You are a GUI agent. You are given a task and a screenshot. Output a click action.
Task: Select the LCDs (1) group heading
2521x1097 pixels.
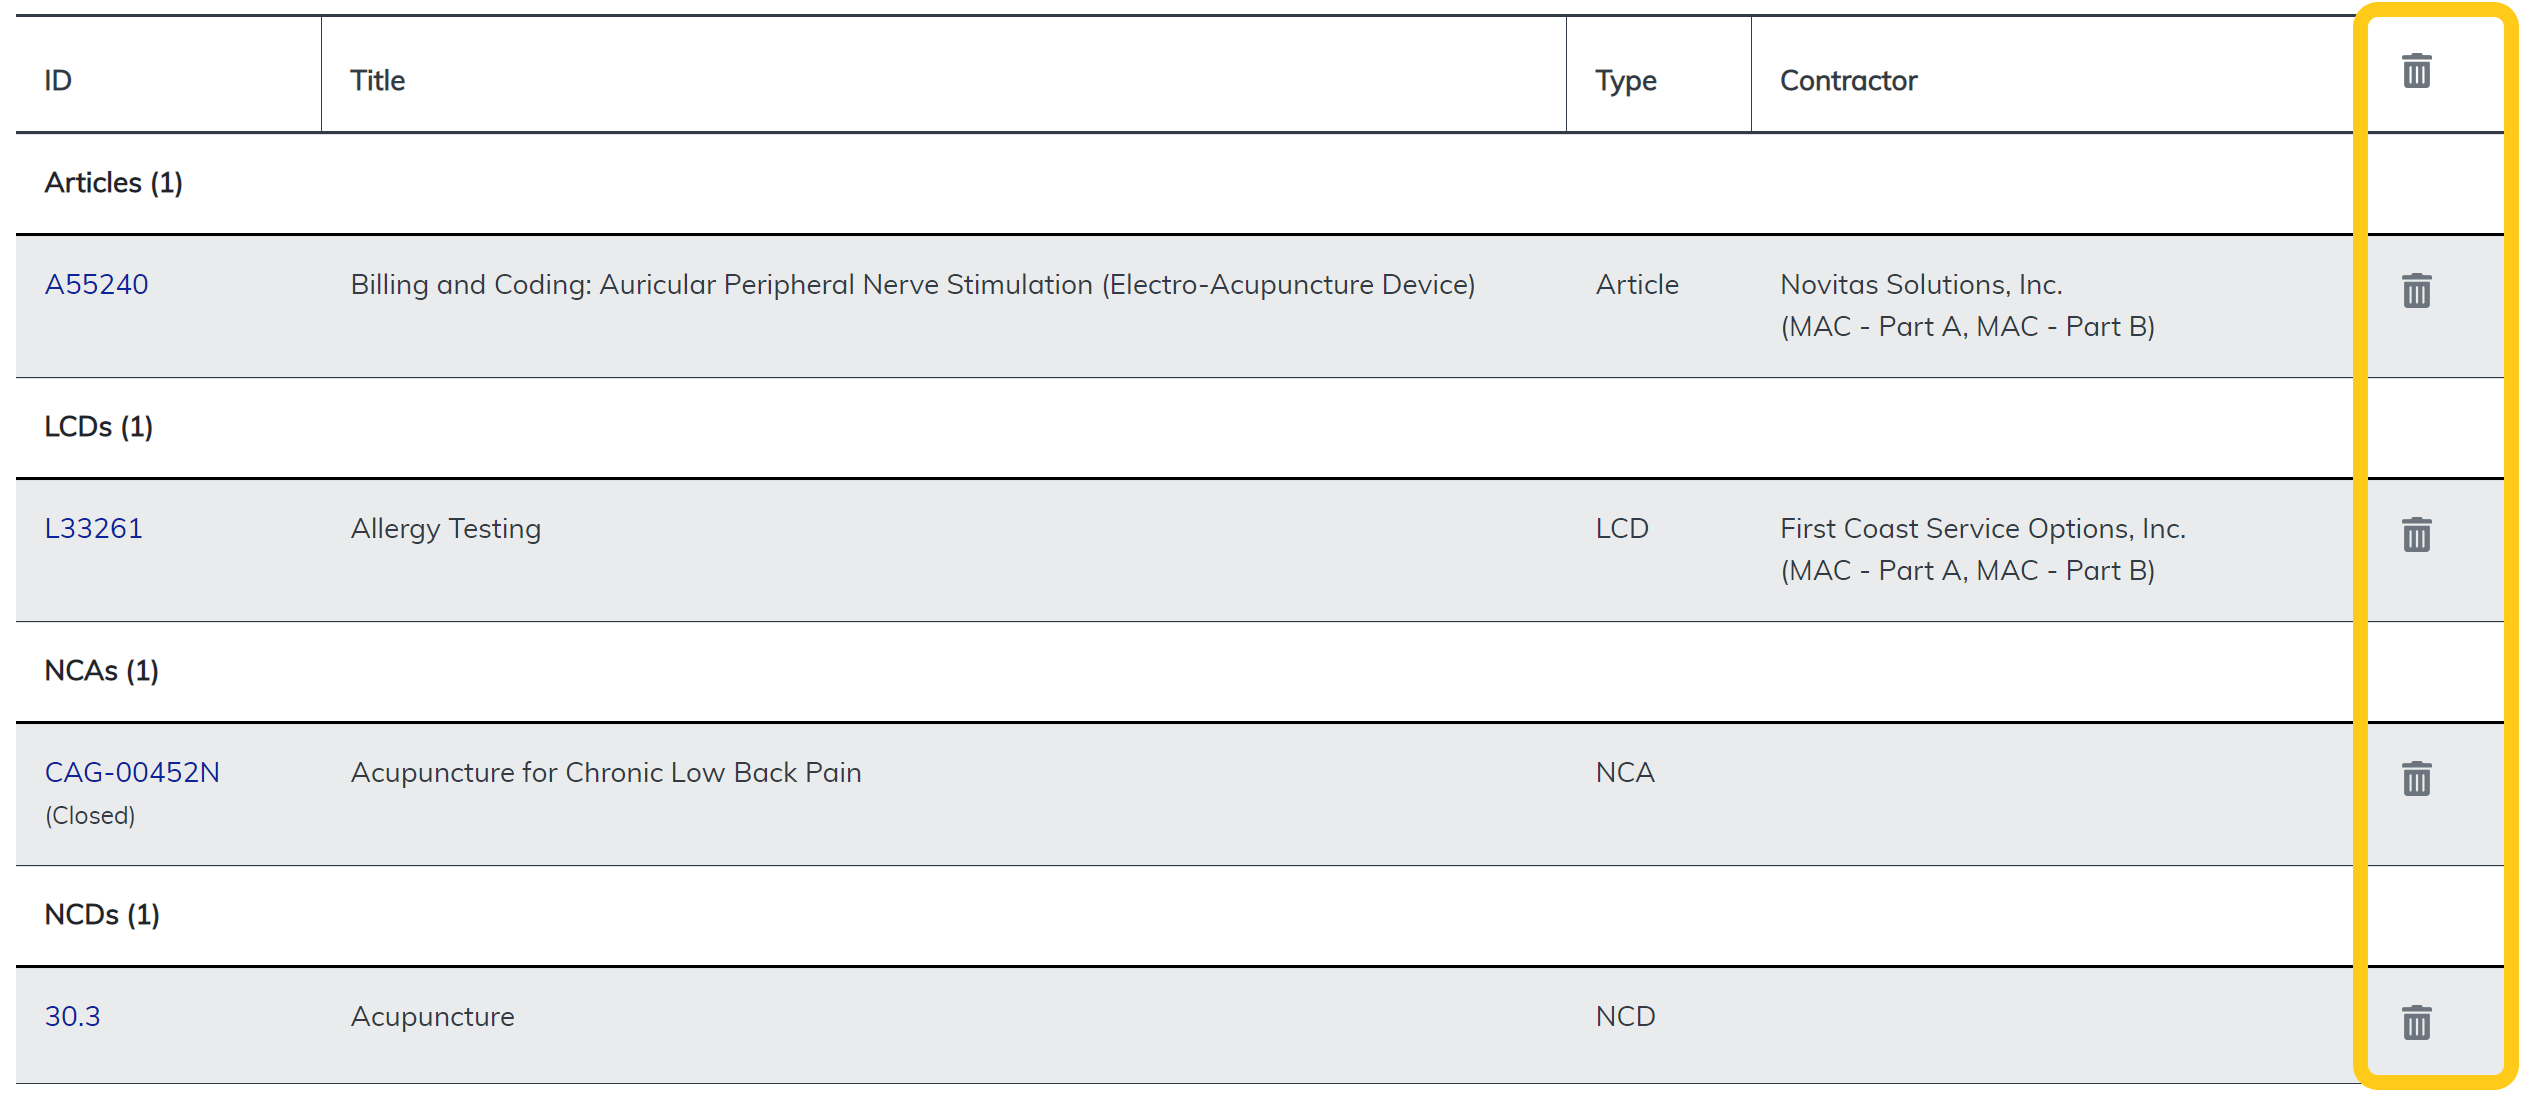click(x=98, y=427)
